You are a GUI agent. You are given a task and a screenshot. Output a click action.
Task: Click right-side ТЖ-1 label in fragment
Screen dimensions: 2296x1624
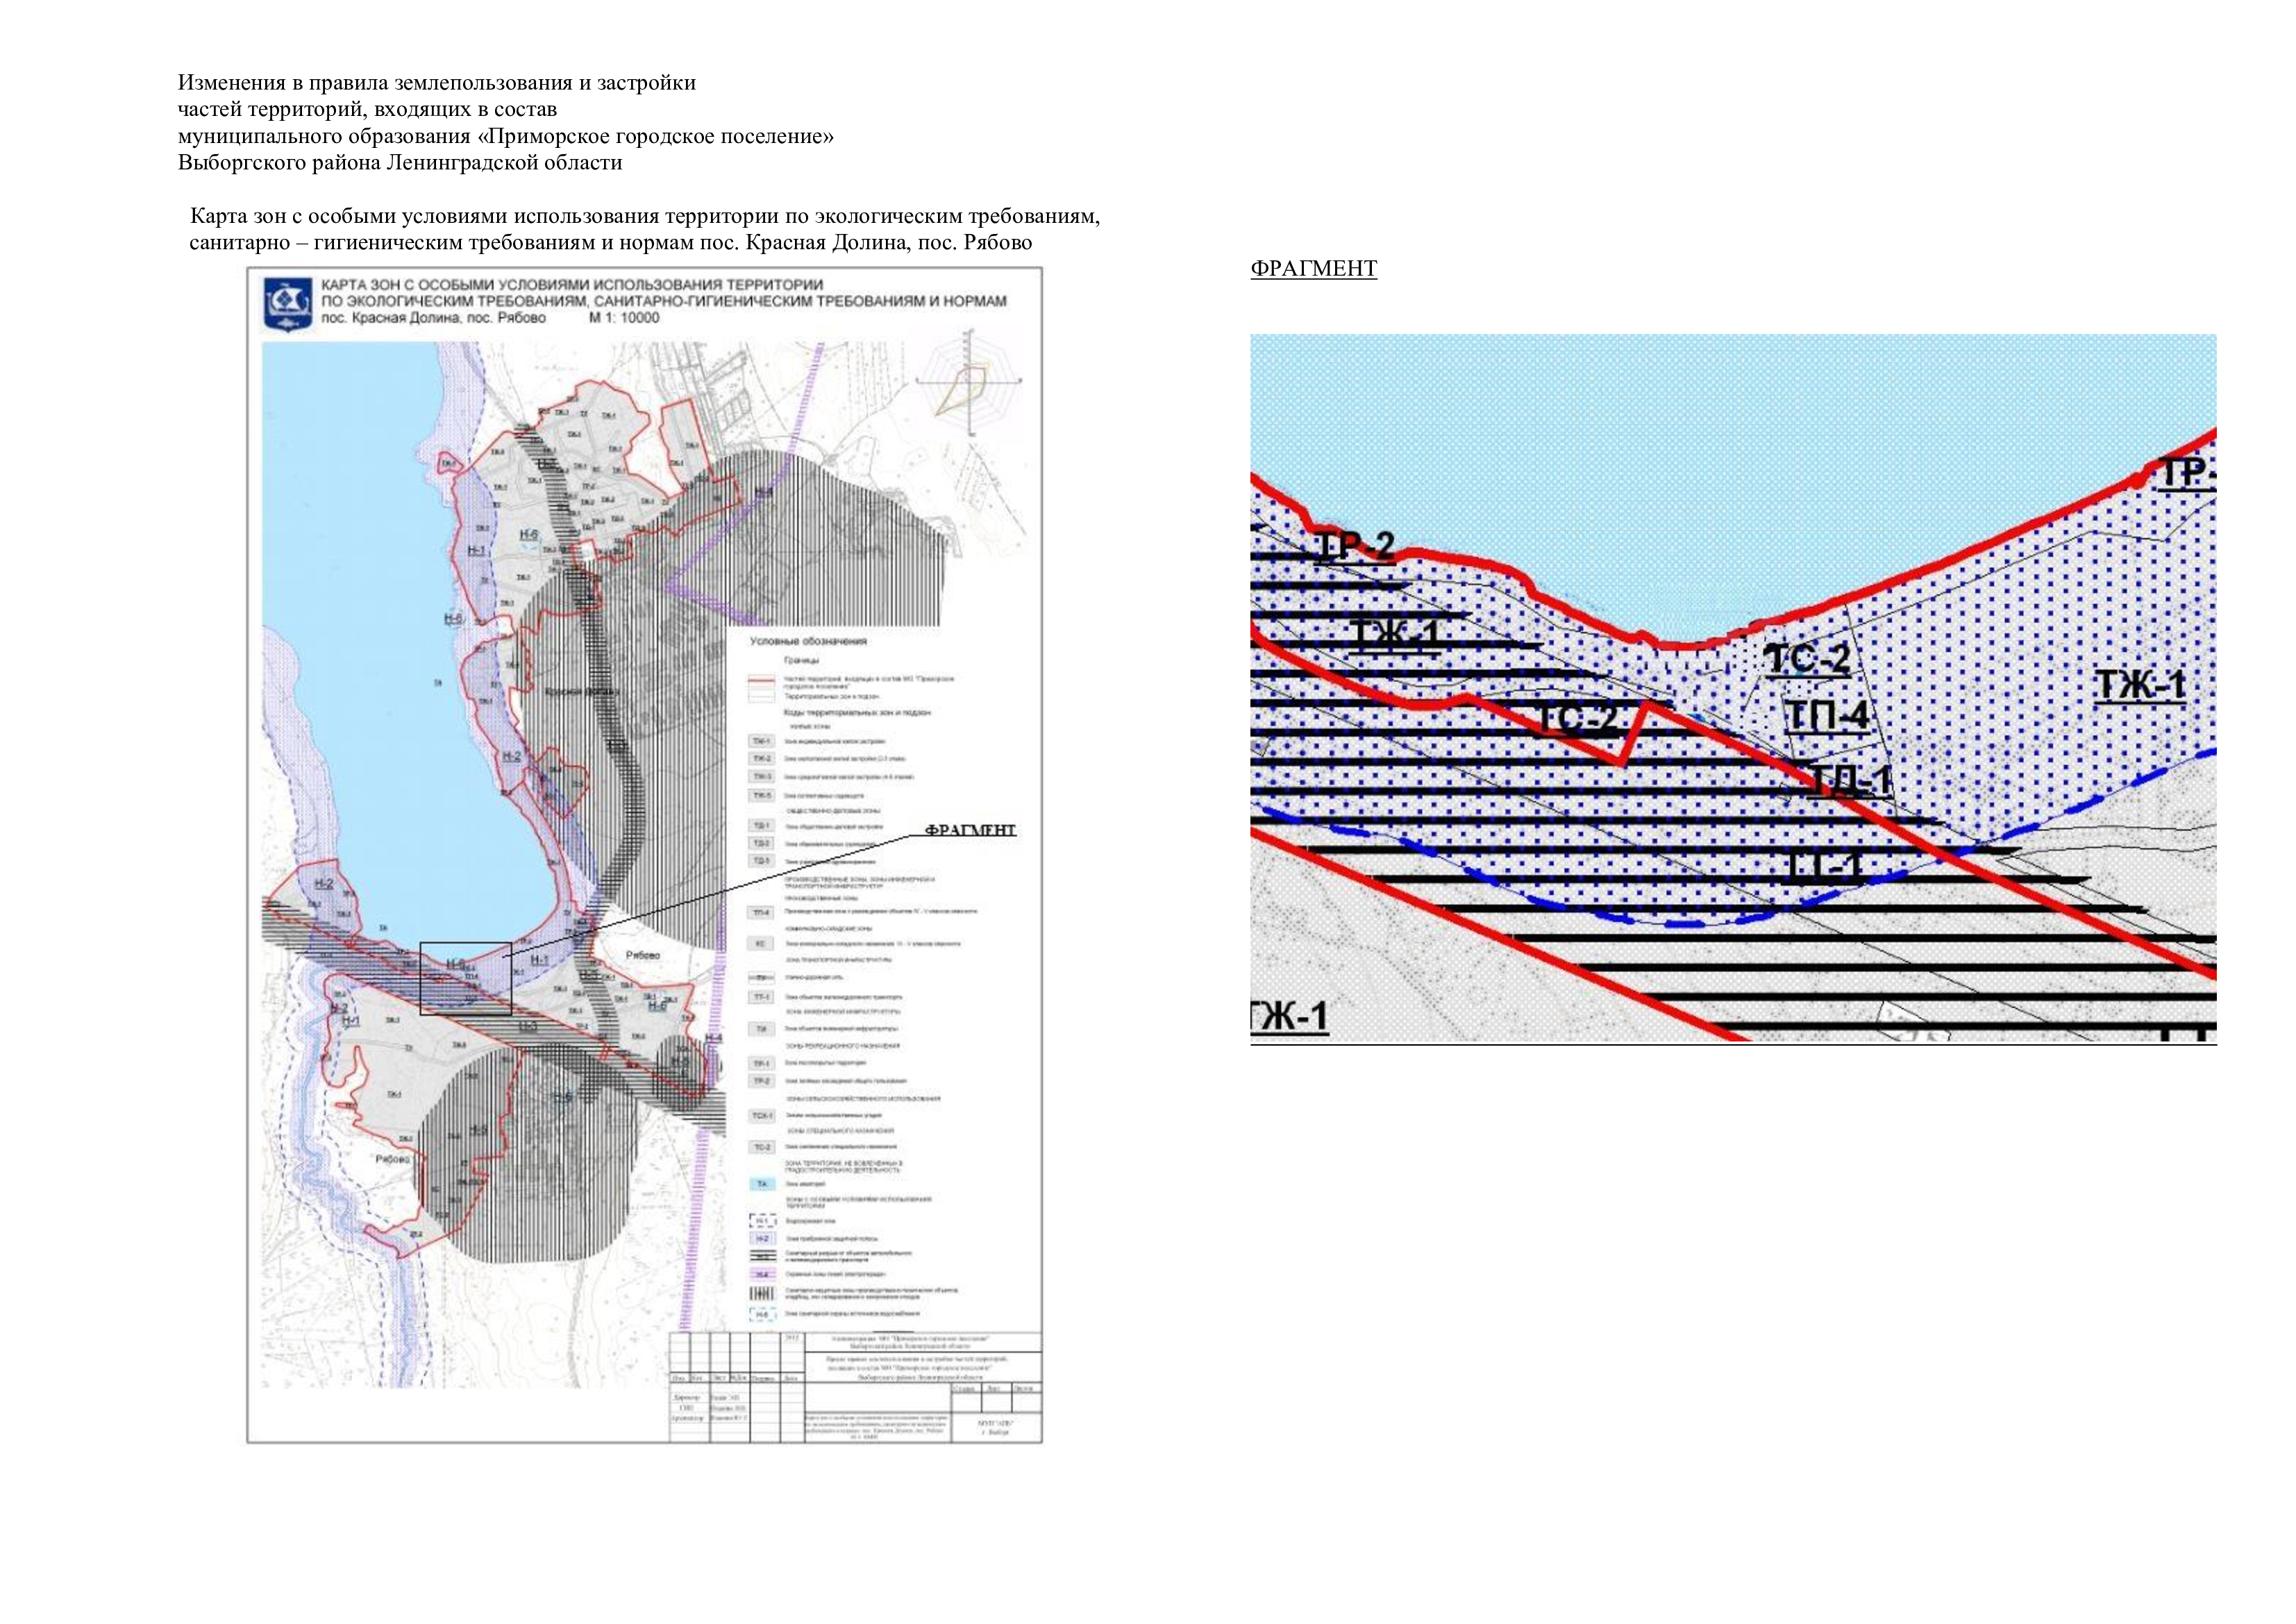pyautogui.click(x=2141, y=685)
